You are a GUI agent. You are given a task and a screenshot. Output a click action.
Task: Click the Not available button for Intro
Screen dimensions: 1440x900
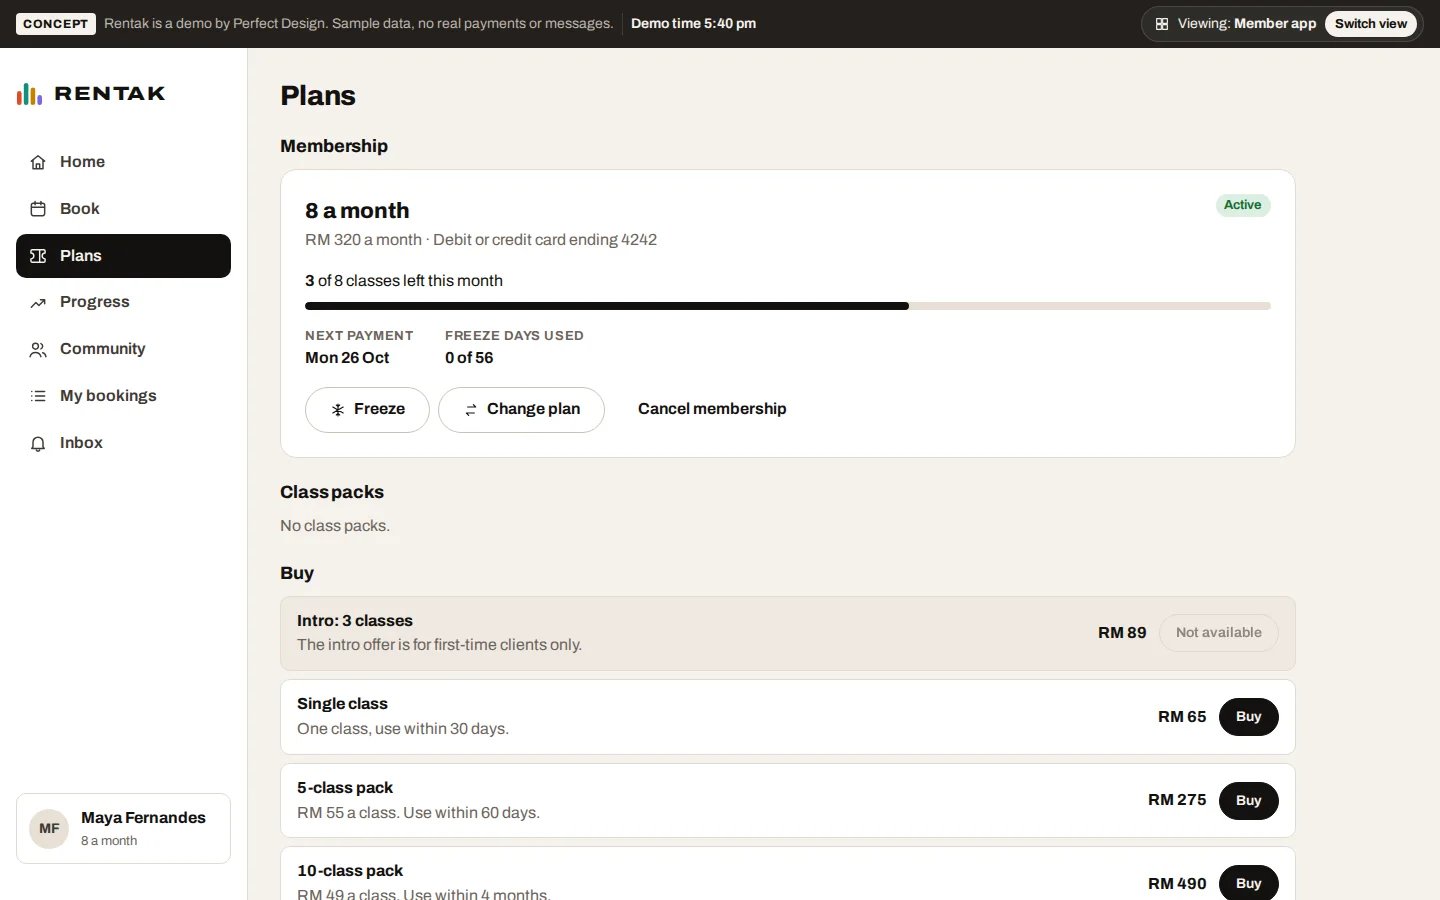click(x=1218, y=633)
